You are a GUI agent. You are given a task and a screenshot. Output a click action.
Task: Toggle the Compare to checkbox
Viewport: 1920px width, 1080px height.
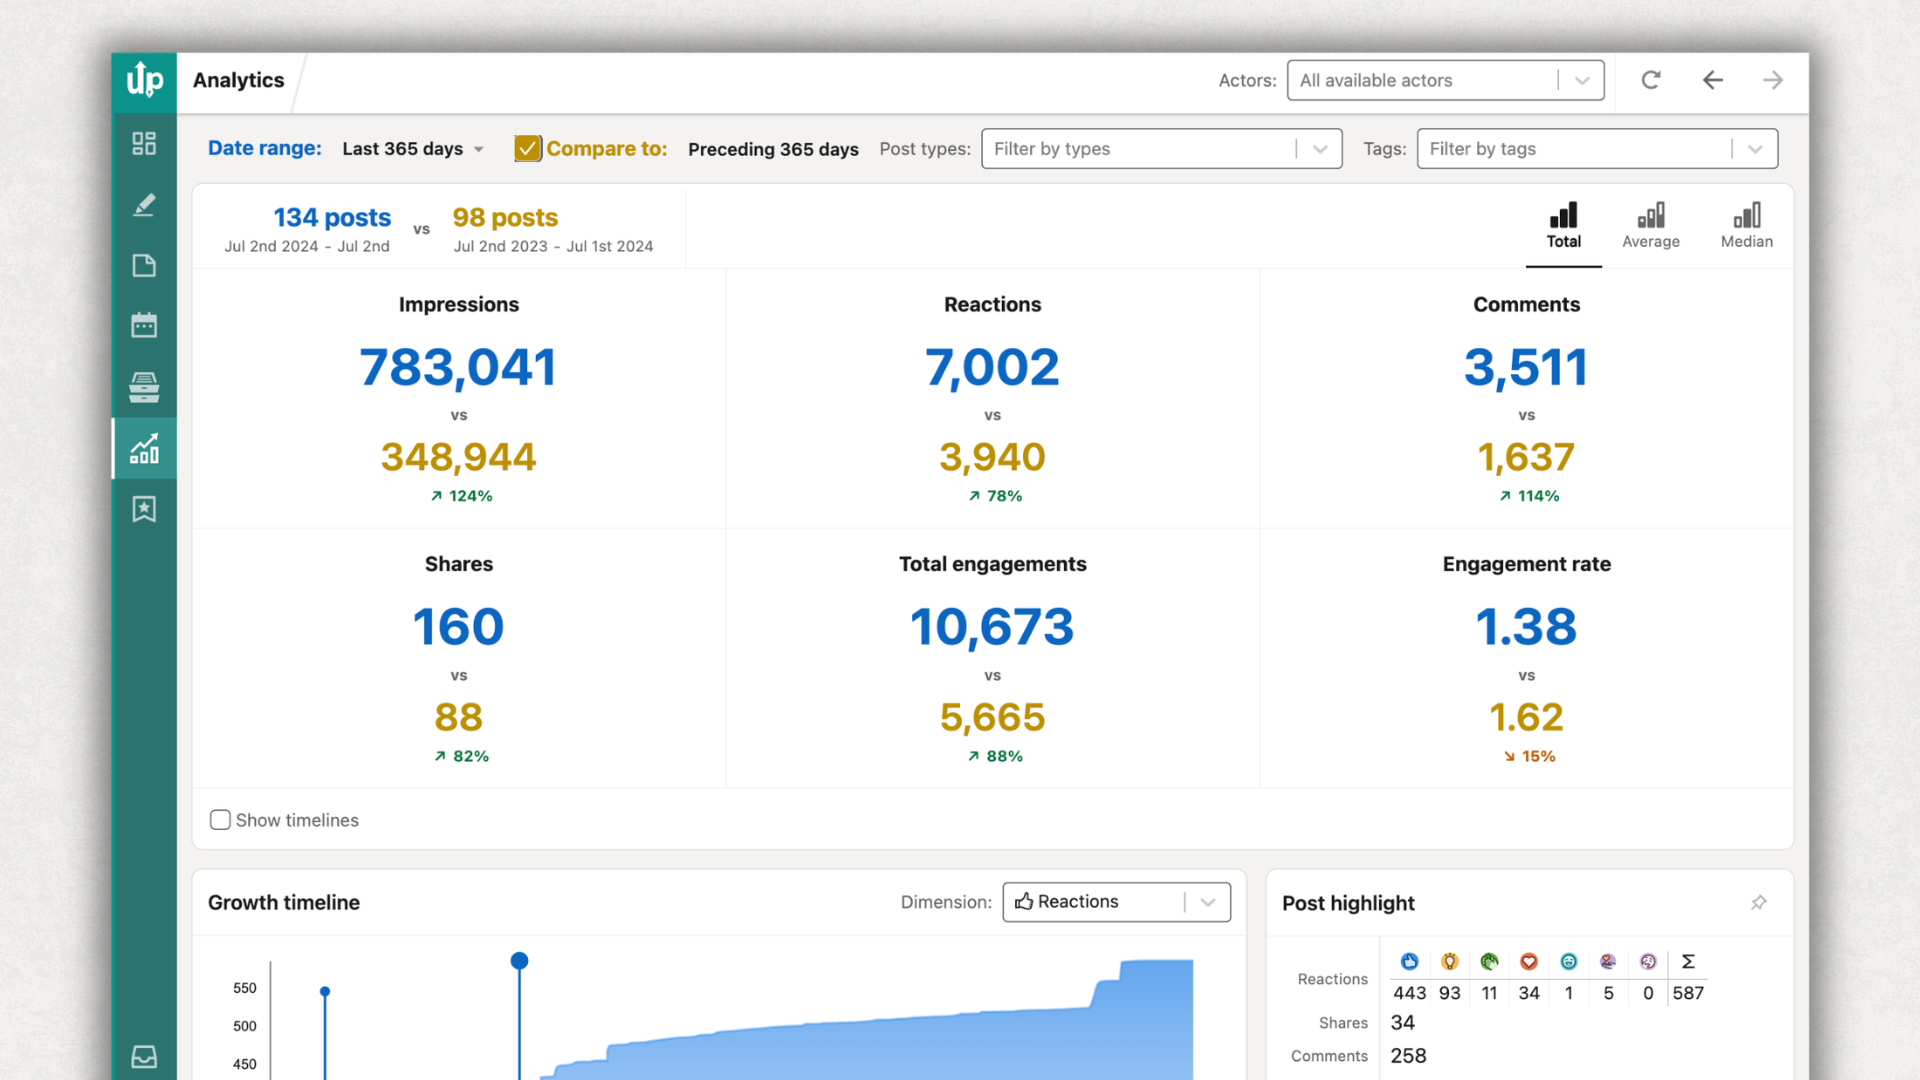(x=528, y=148)
